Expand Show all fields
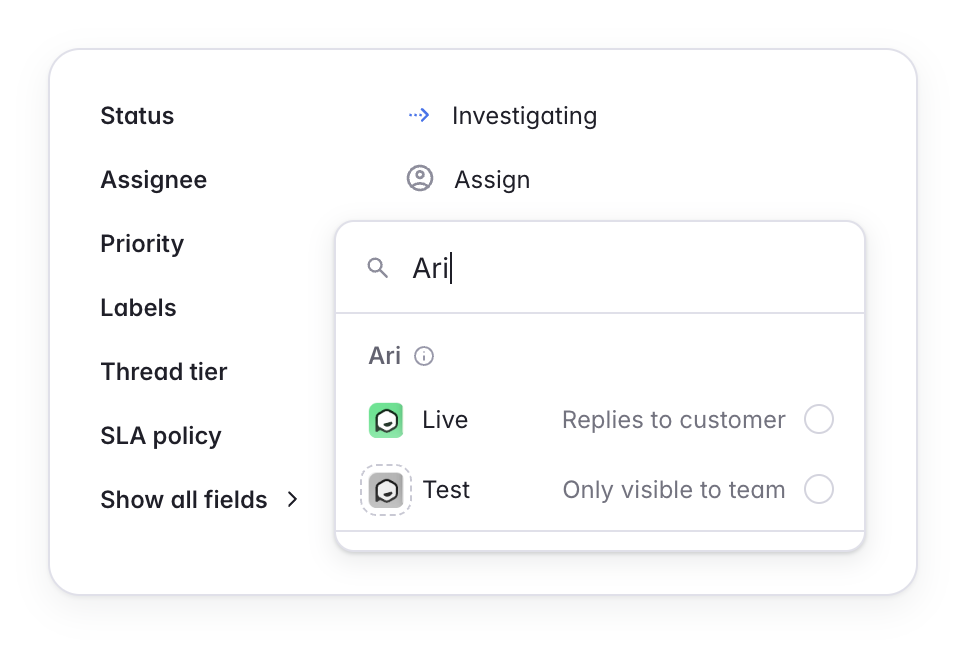Image resolution: width=966 pixels, height=660 pixels. click(x=199, y=499)
